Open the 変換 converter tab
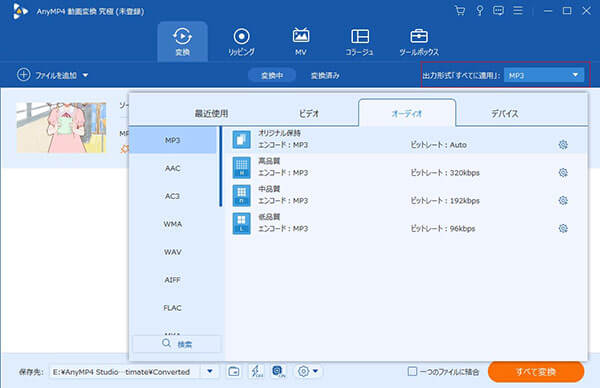The height and width of the screenshot is (388, 600). 183,41
